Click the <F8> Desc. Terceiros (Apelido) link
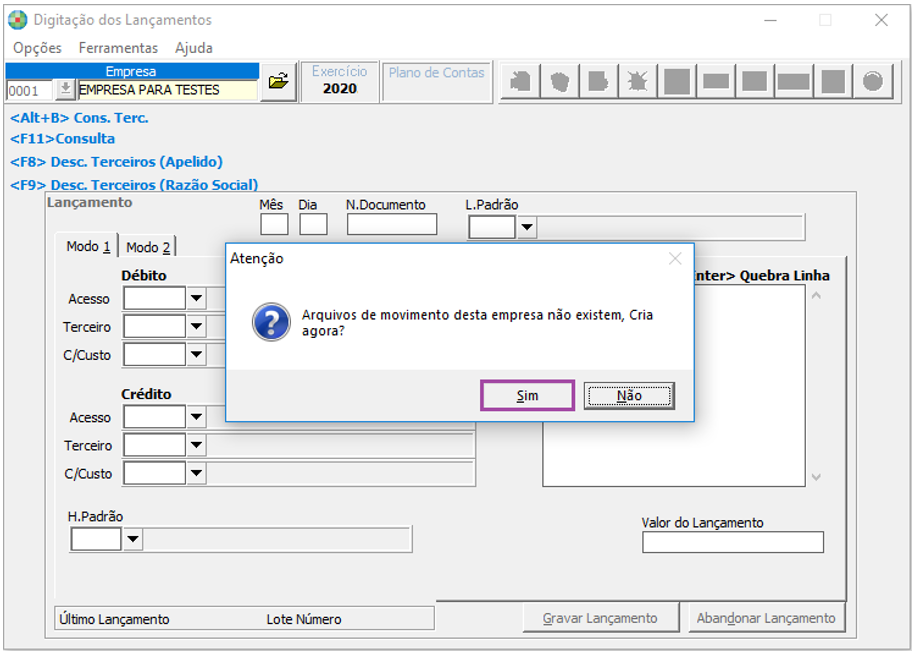 pyautogui.click(x=116, y=162)
